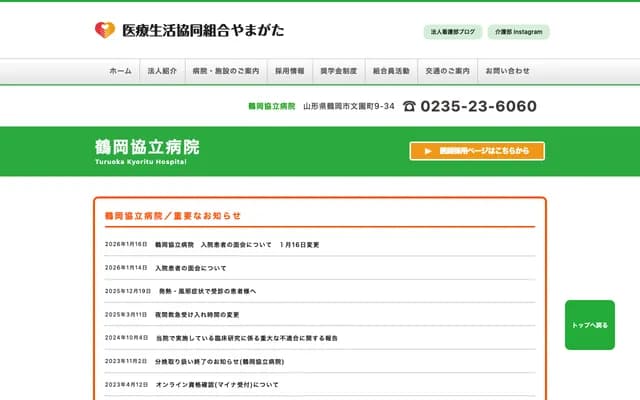Click the telephone icon beside 0235-23-6060

(409, 107)
